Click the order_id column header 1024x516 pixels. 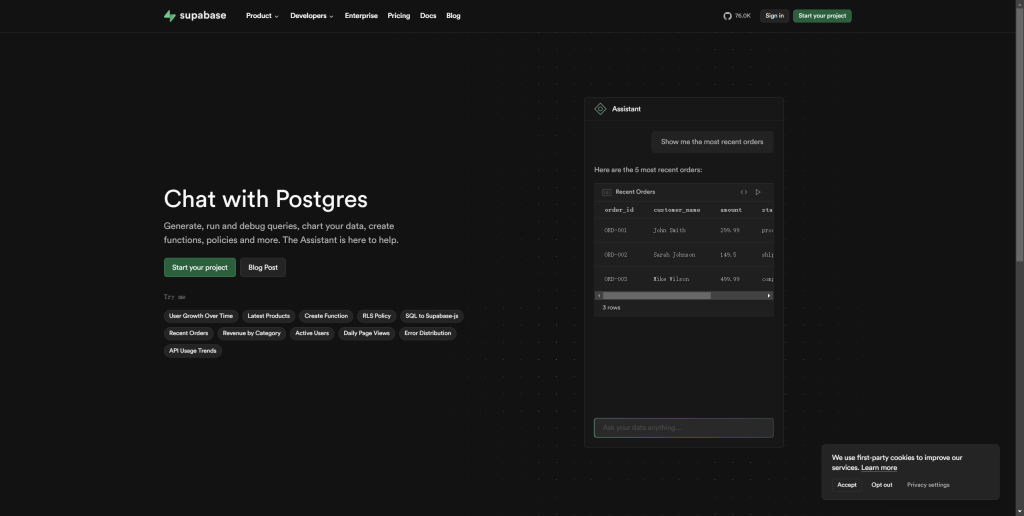(x=619, y=210)
